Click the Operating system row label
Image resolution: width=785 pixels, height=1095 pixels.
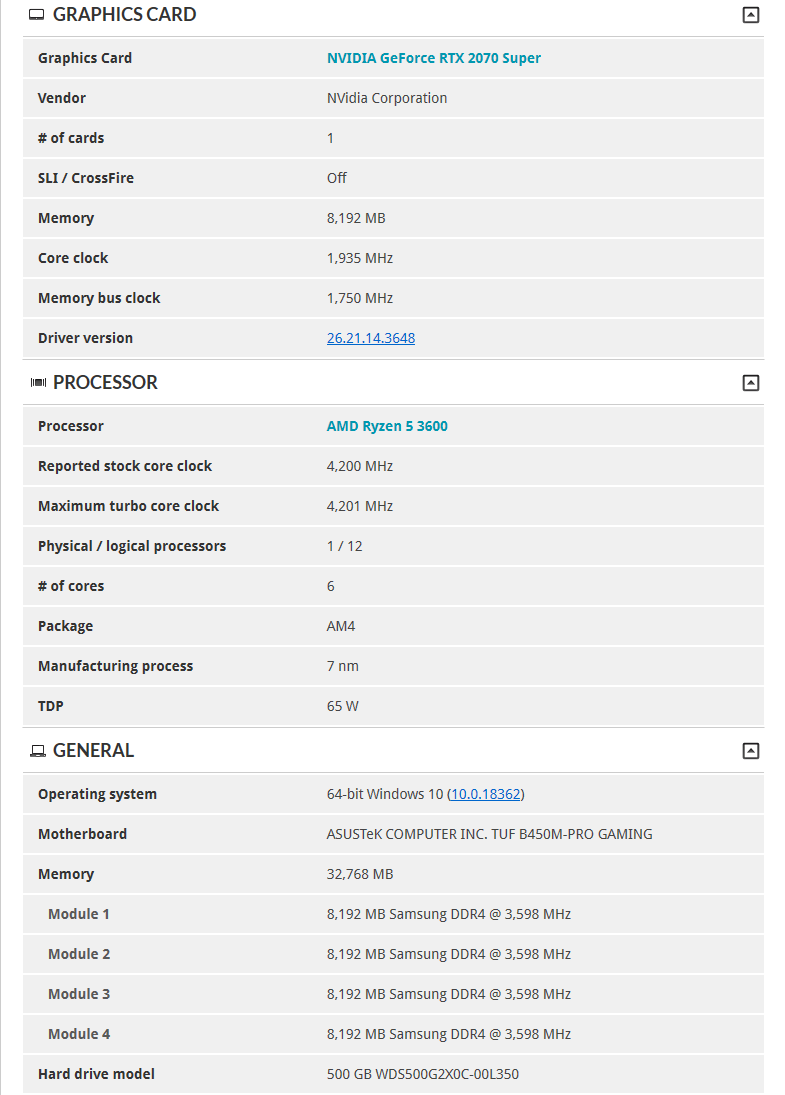coord(97,794)
